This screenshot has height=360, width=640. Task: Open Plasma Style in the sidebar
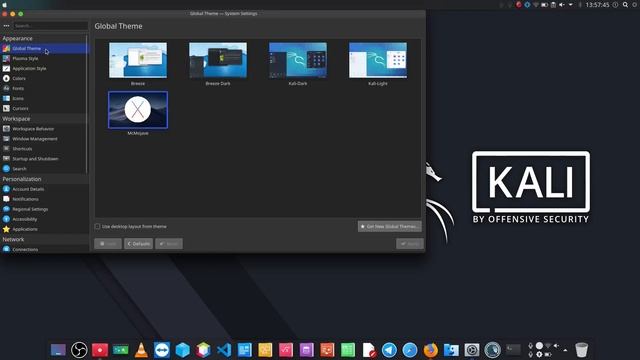pos(44,58)
